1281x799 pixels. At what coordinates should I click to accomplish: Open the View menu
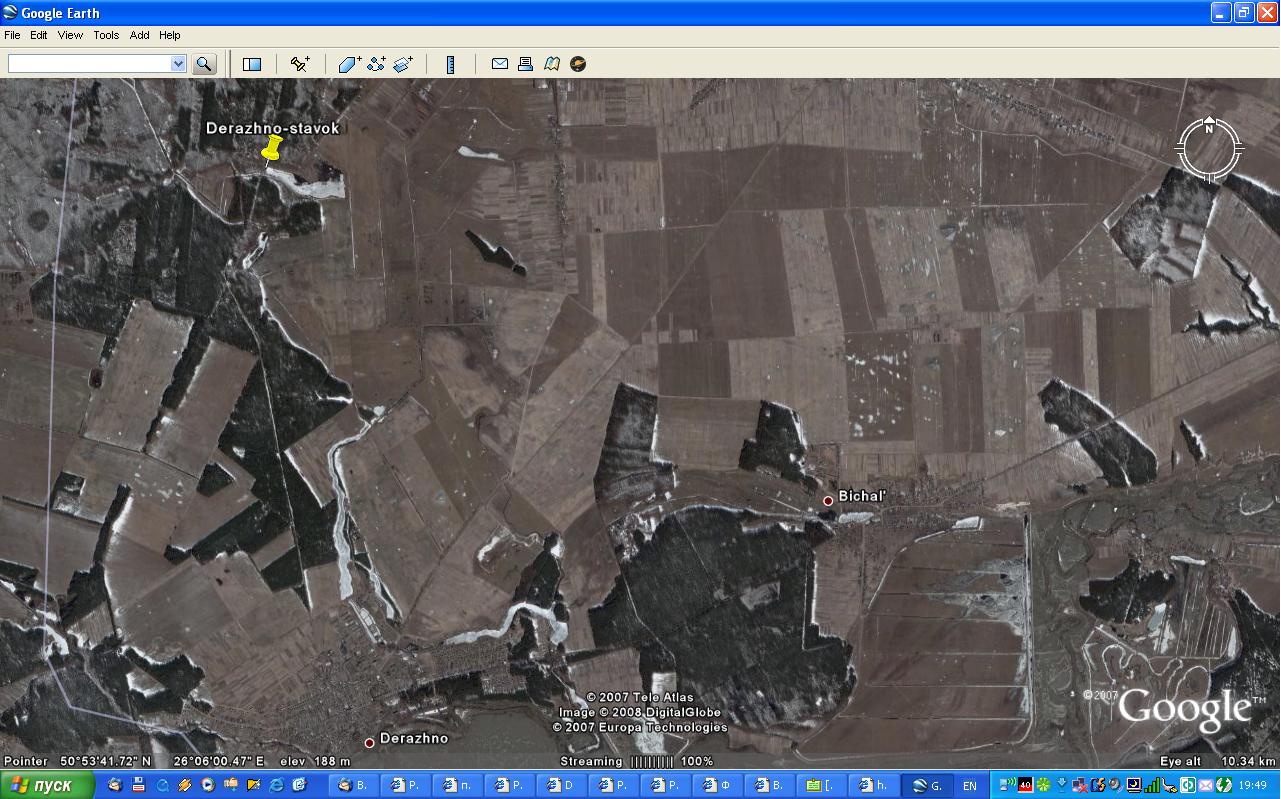[x=70, y=35]
